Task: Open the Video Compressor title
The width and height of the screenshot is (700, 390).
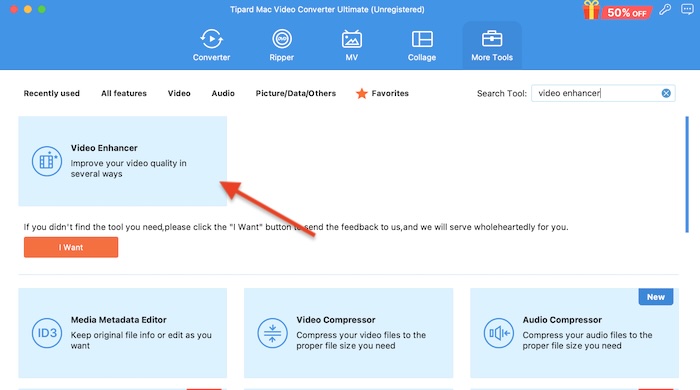Action: pos(336,319)
